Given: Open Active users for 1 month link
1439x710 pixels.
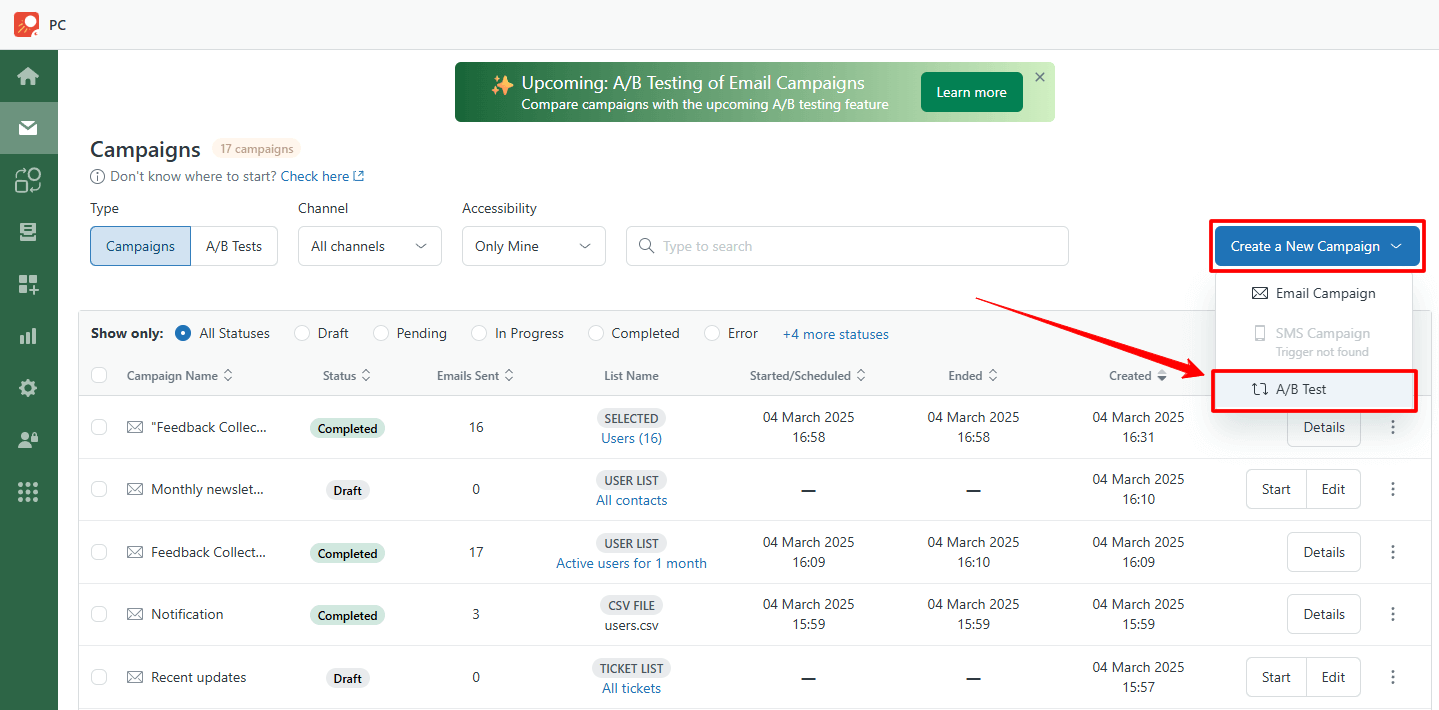Looking at the screenshot, I should (631, 563).
